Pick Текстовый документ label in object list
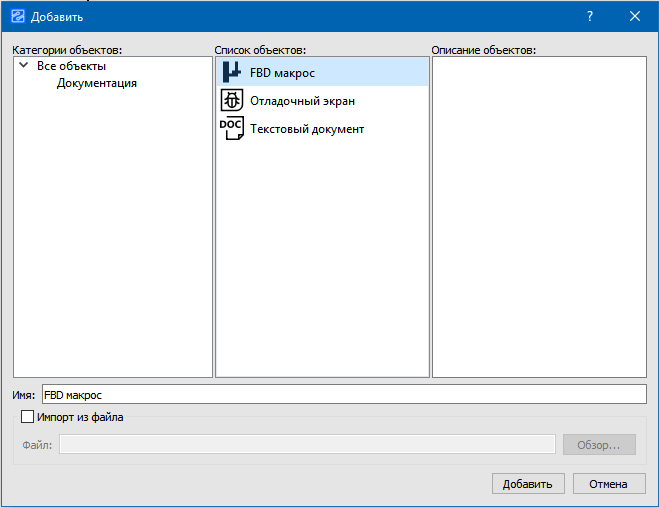Screen dimensions: 659x508 tap(306, 129)
